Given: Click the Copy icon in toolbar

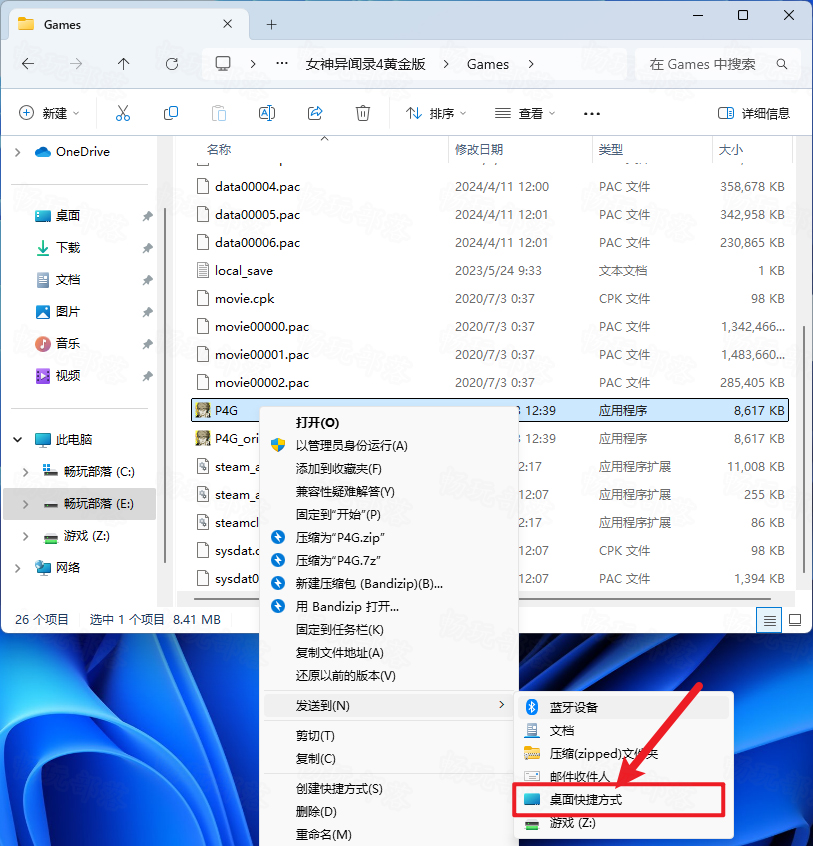Looking at the screenshot, I should (x=171, y=113).
